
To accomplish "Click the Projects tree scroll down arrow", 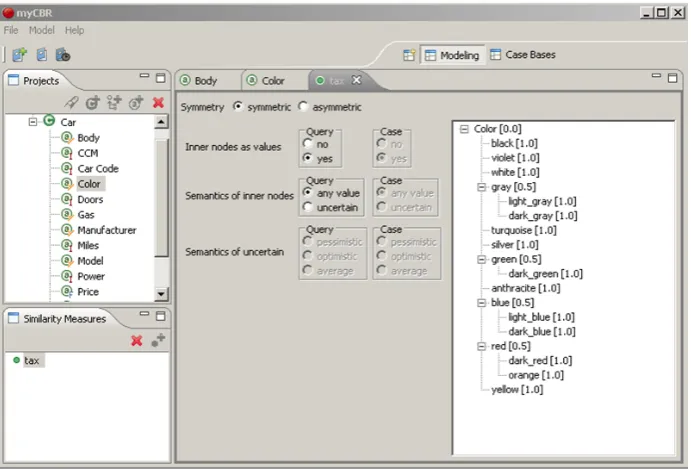I will pyautogui.click(x=161, y=293).
